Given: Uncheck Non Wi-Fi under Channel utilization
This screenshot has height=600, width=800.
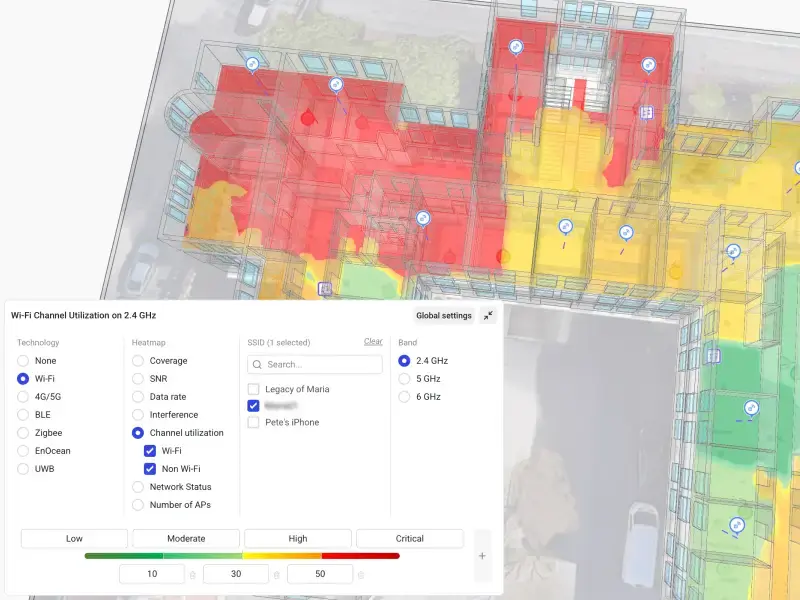Looking at the screenshot, I should tap(150, 469).
